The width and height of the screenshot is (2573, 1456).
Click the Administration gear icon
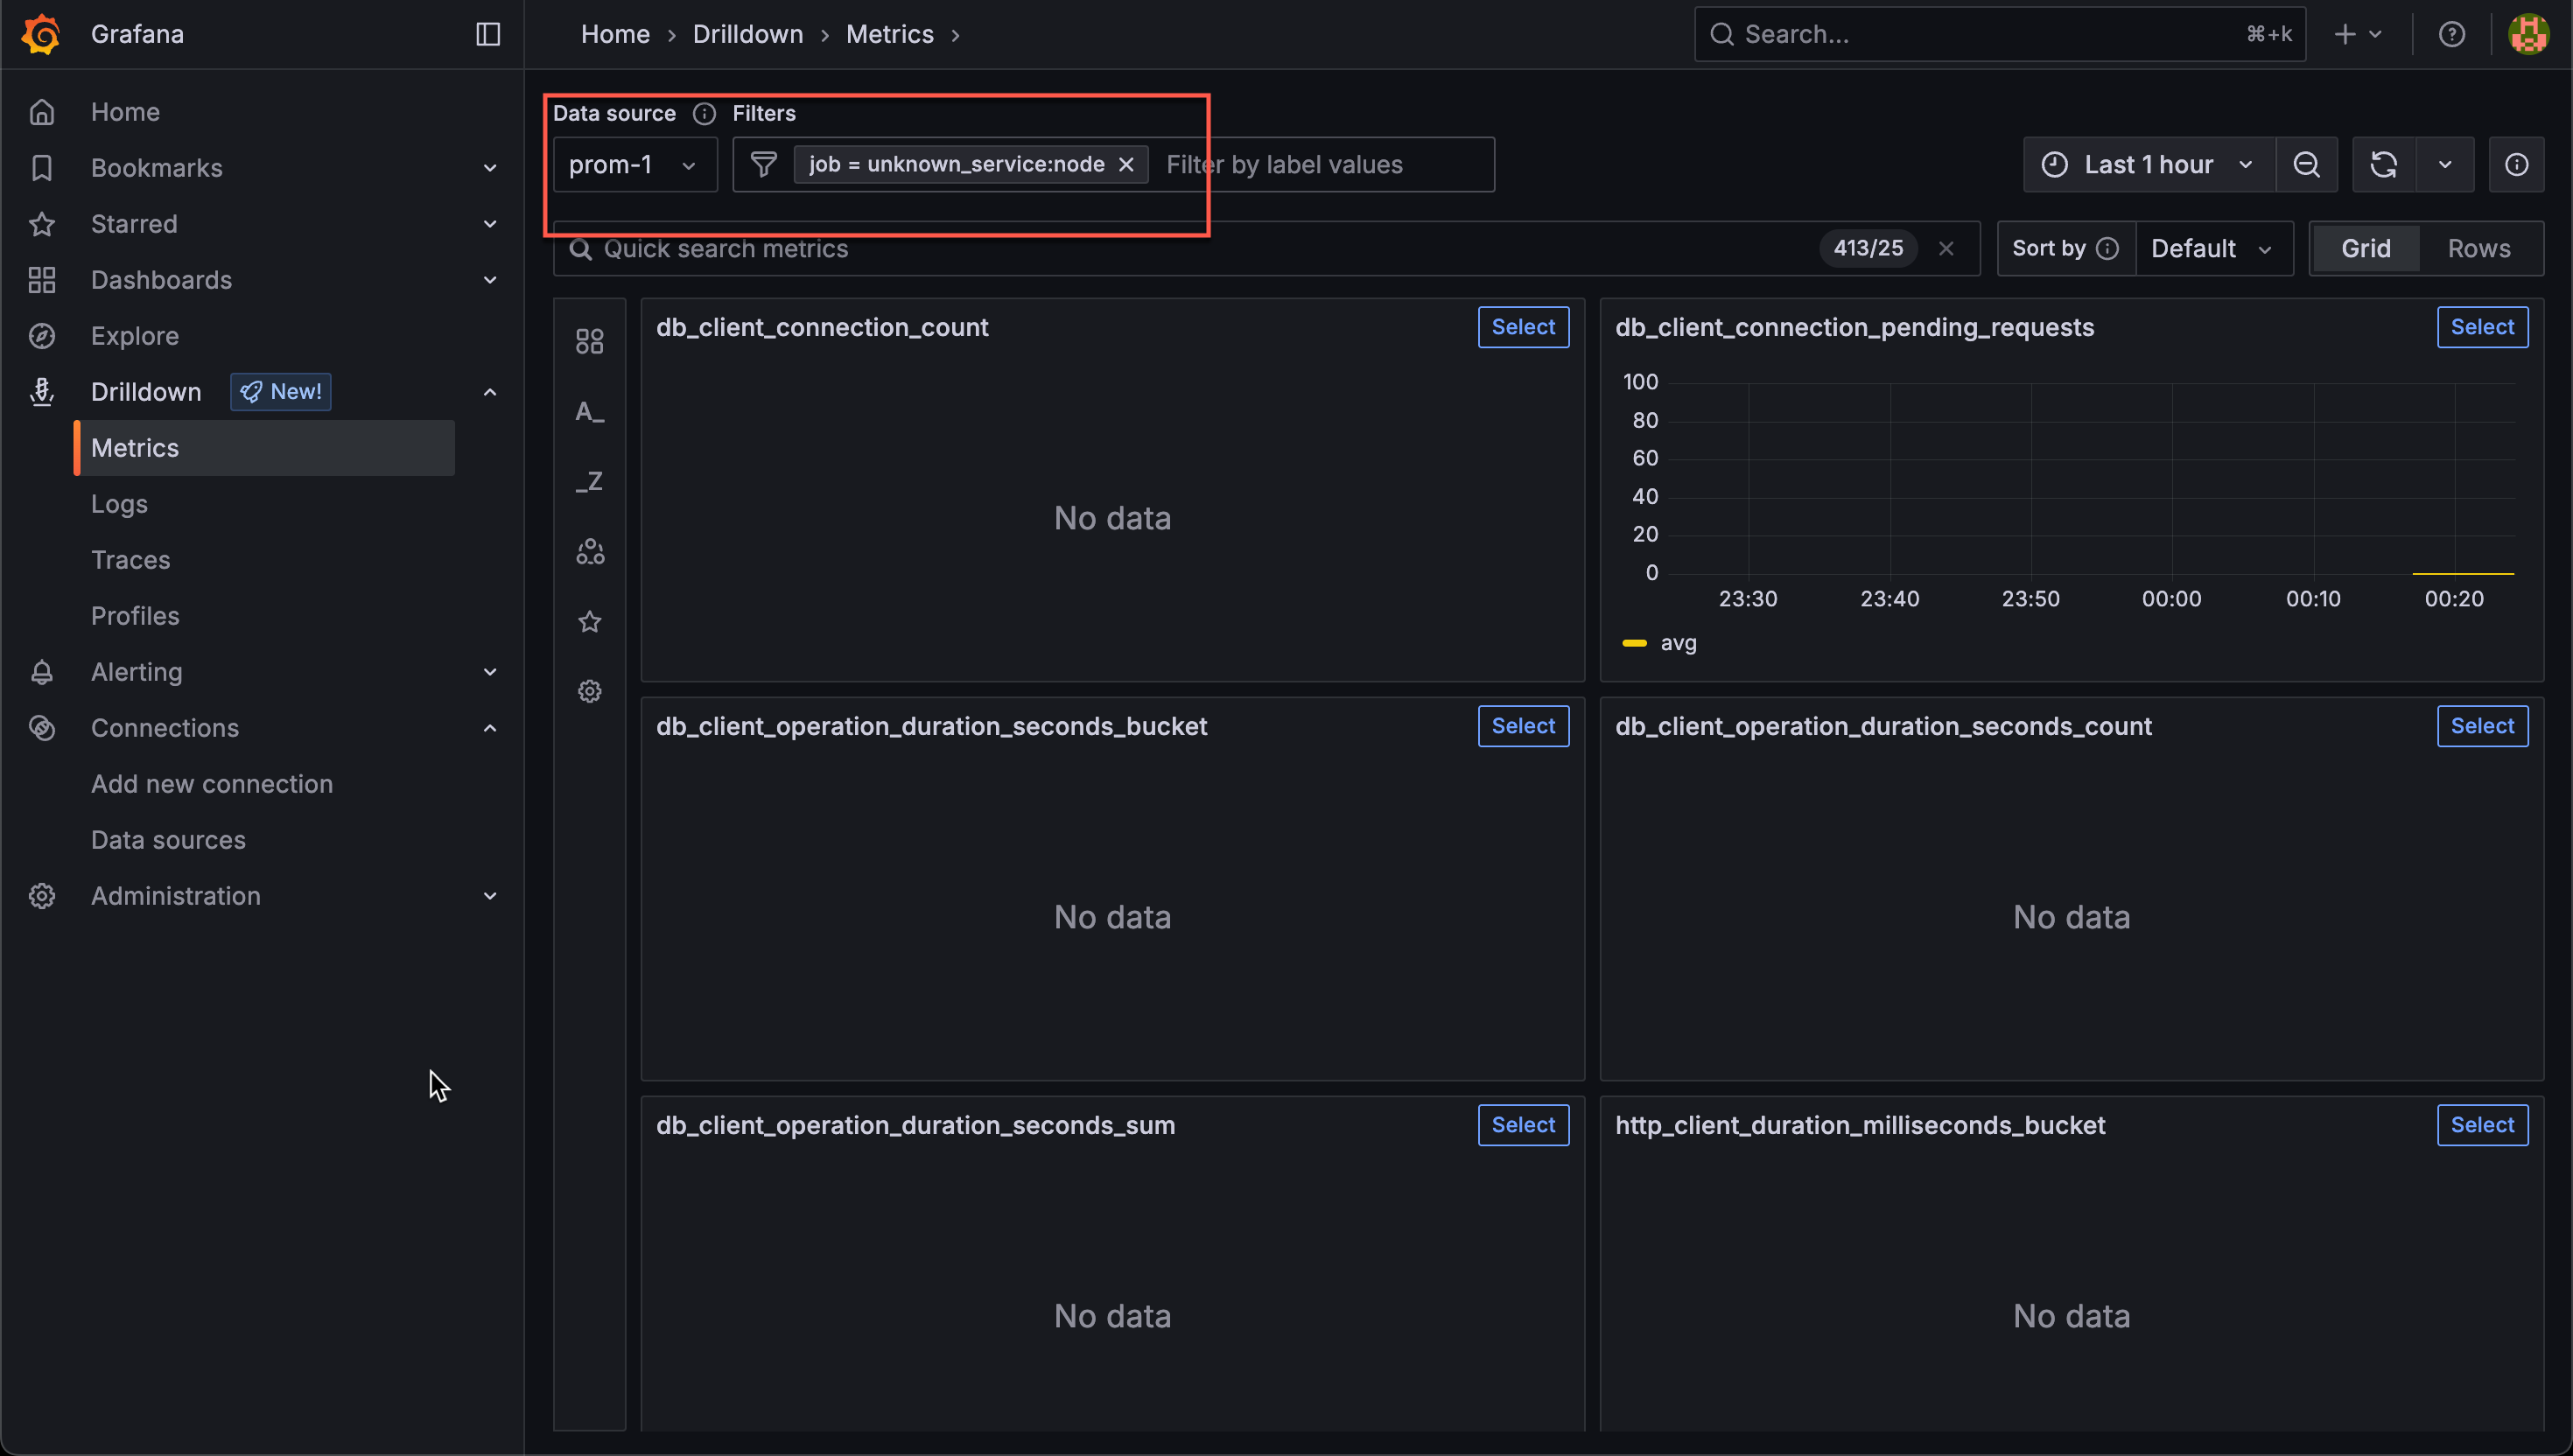click(x=41, y=896)
